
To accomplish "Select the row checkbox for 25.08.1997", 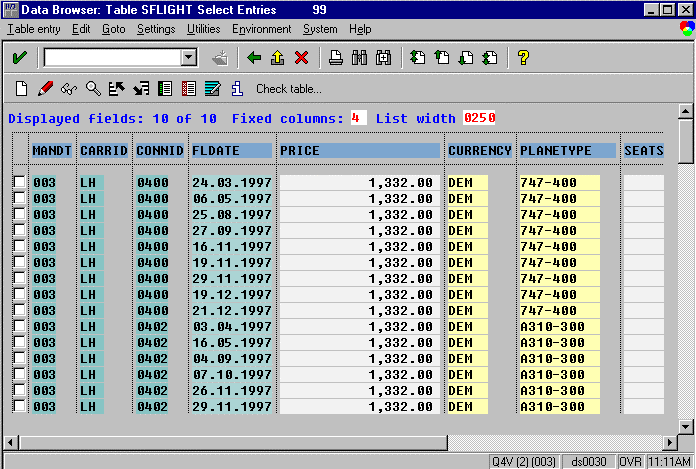I will 19,215.
